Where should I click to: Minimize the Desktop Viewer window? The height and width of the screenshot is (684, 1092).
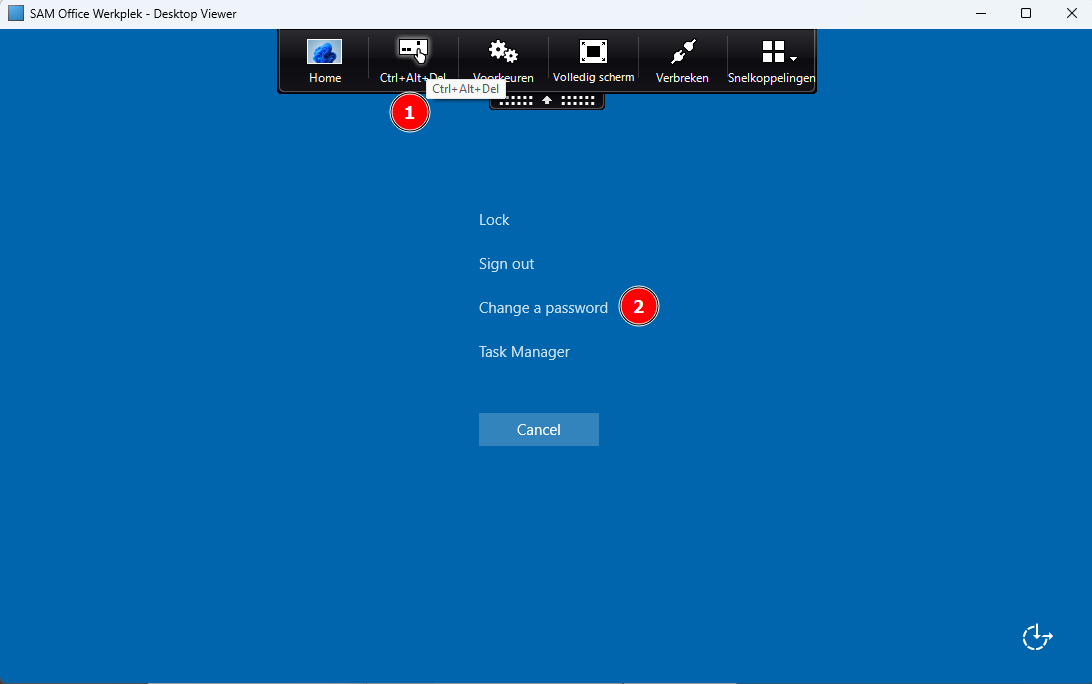[x=980, y=13]
